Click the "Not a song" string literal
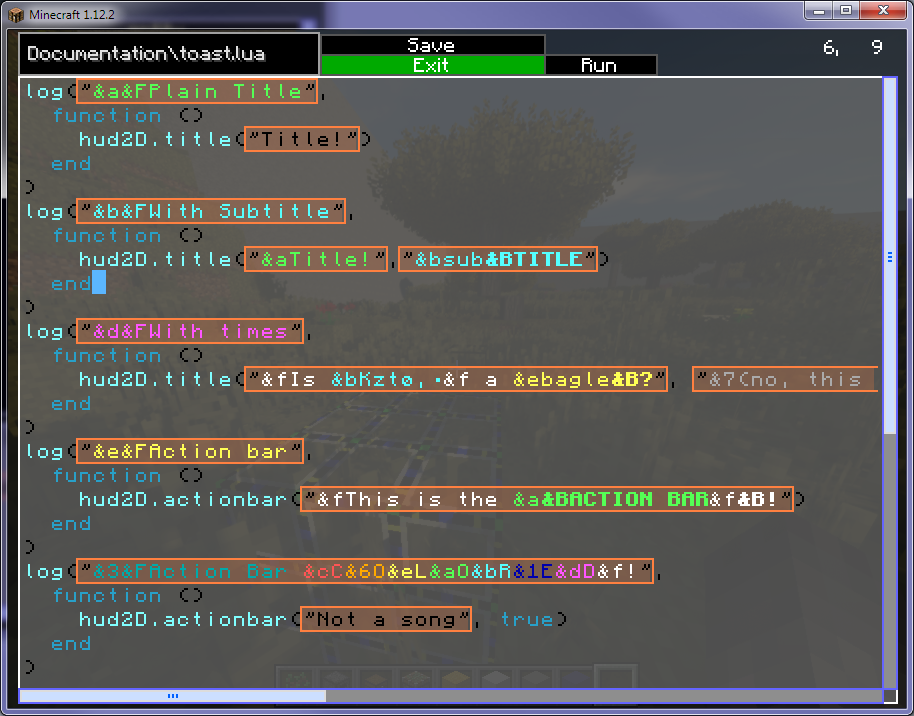The height and width of the screenshot is (716, 914). (385, 619)
